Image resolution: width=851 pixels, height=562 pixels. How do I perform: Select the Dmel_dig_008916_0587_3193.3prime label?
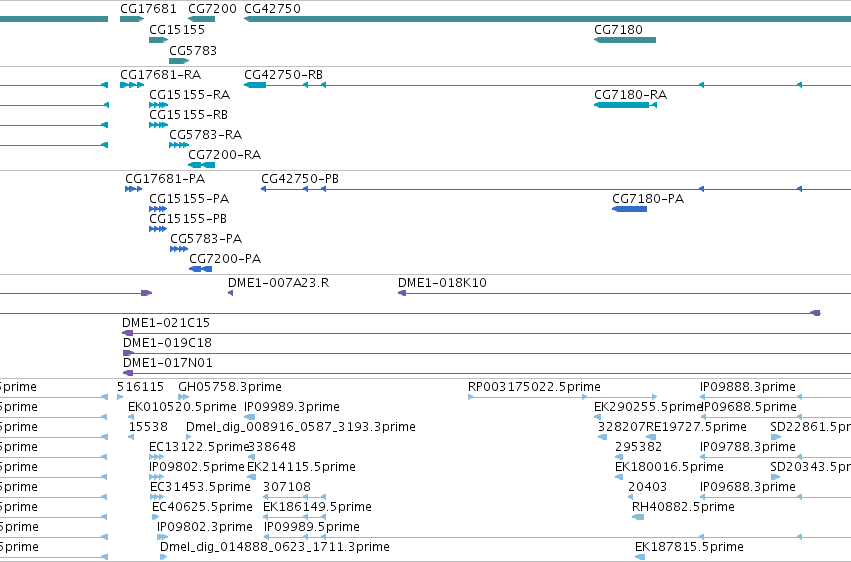[x=301, y=427]
